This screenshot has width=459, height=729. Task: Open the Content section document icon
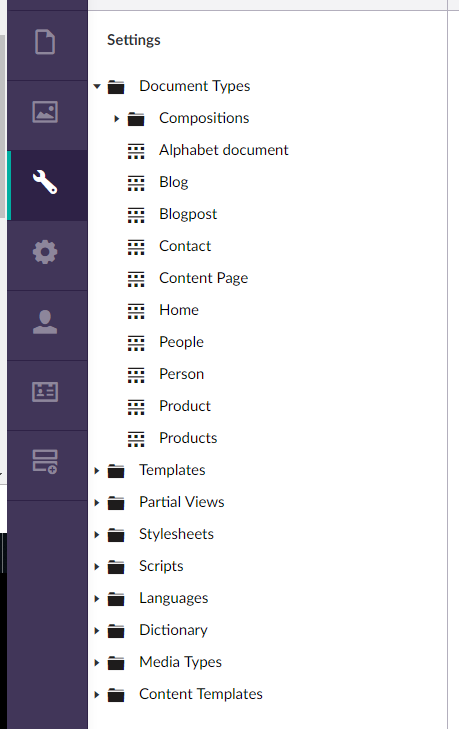(x=45, y=42)
